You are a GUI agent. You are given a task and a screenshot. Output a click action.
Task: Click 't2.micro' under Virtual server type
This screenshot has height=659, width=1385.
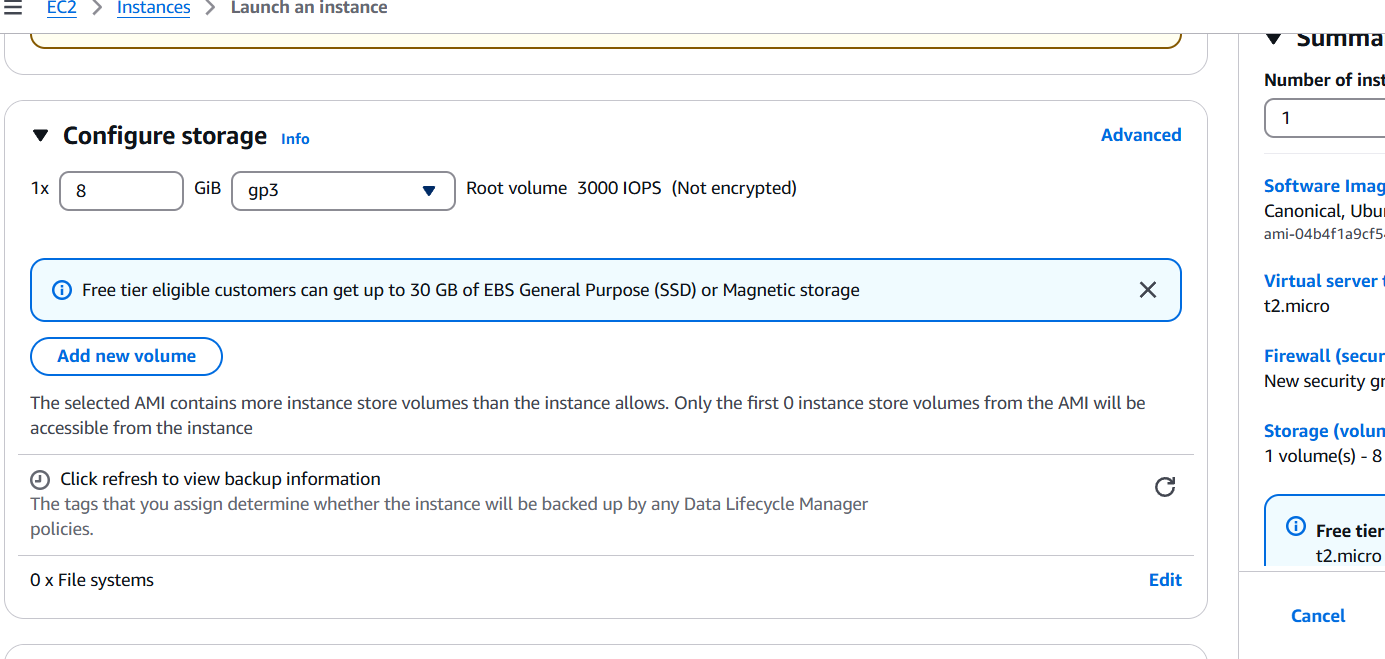[x=1297, y=306]
